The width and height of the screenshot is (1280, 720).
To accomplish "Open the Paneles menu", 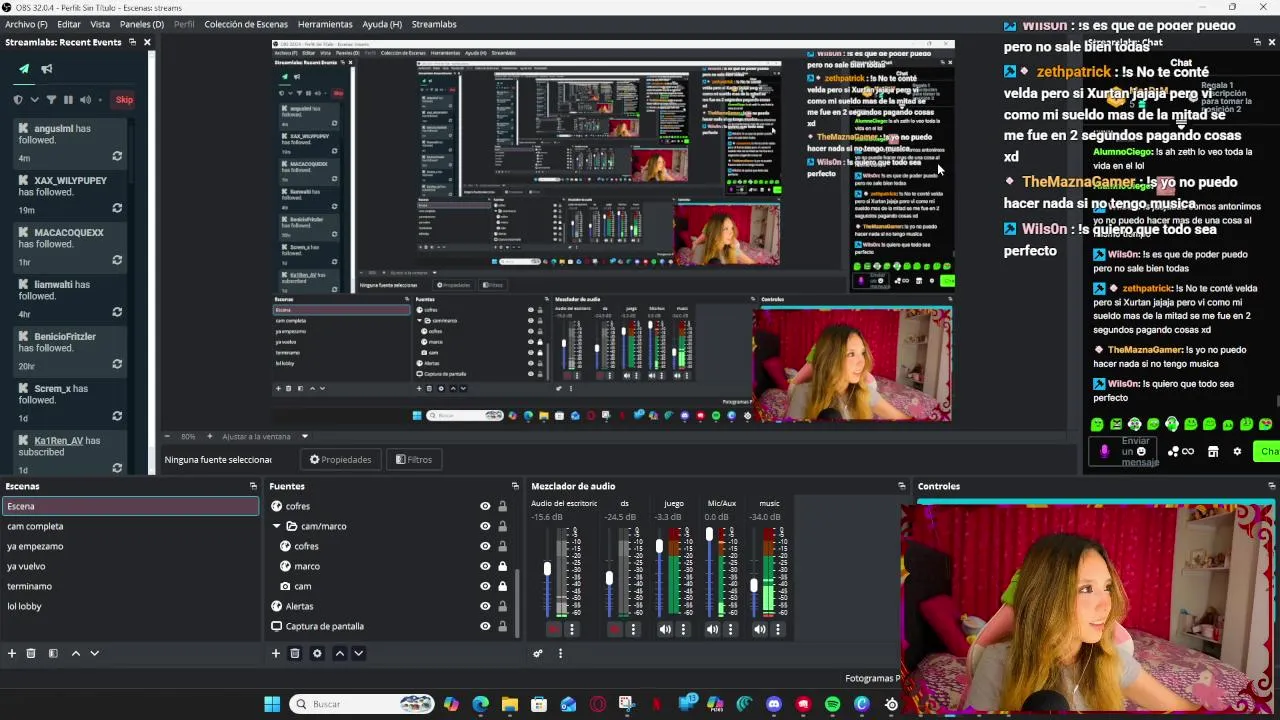I will tap(141, 24).
